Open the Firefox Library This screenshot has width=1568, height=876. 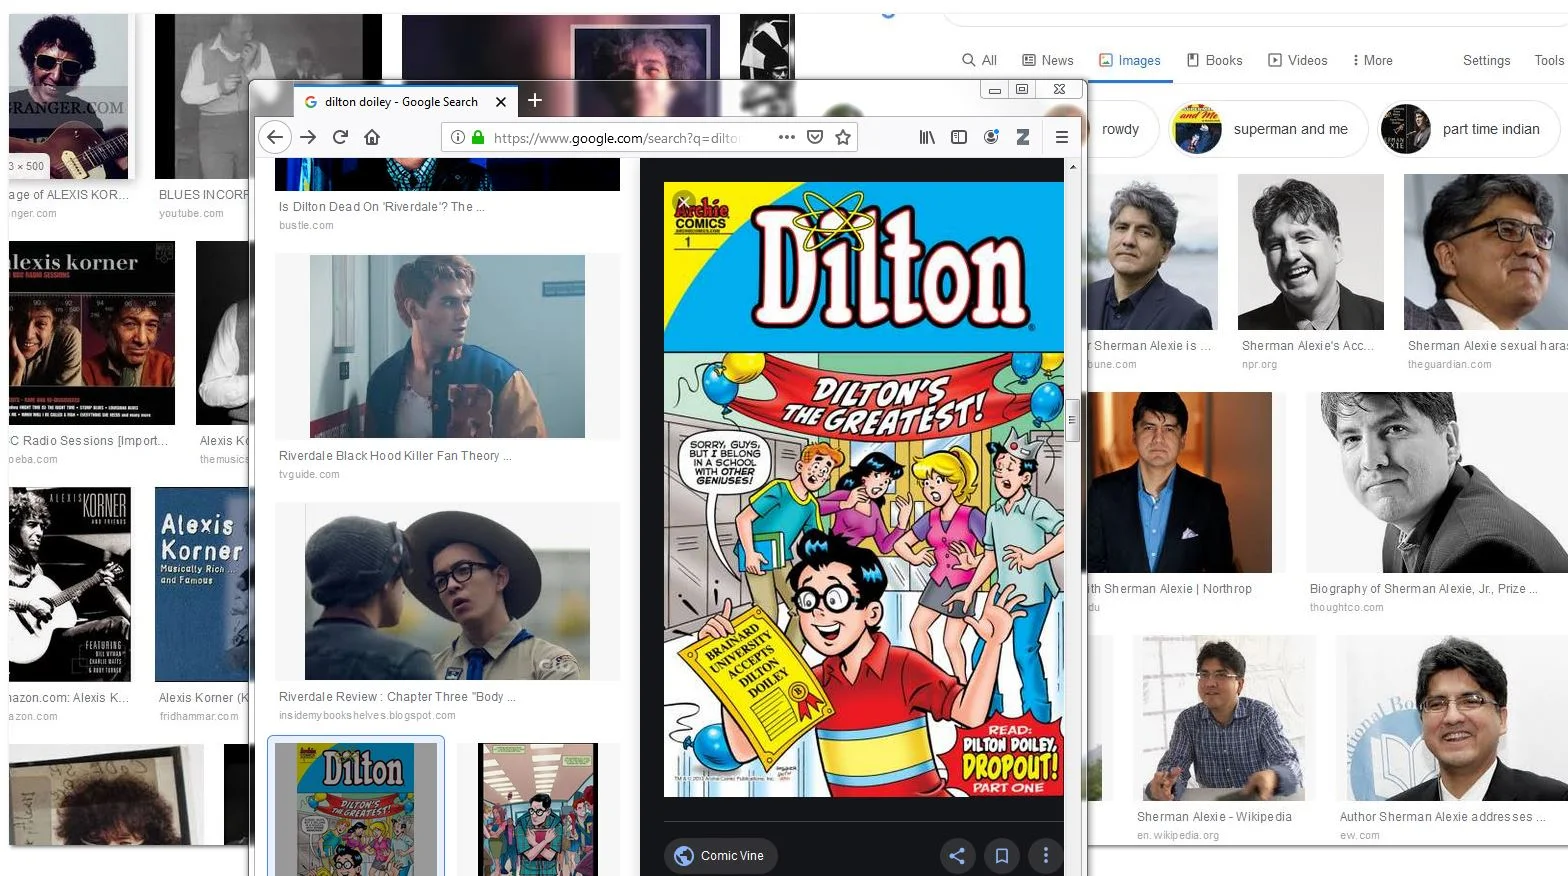coord(927,137)
